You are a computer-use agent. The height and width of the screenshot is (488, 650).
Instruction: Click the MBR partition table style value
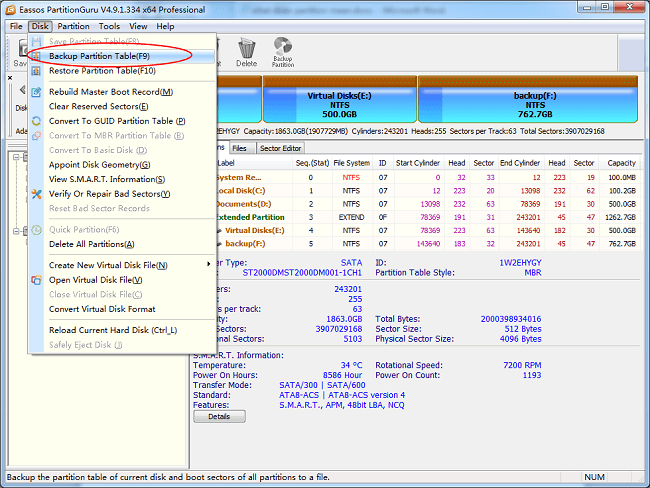tap(533, 273)
